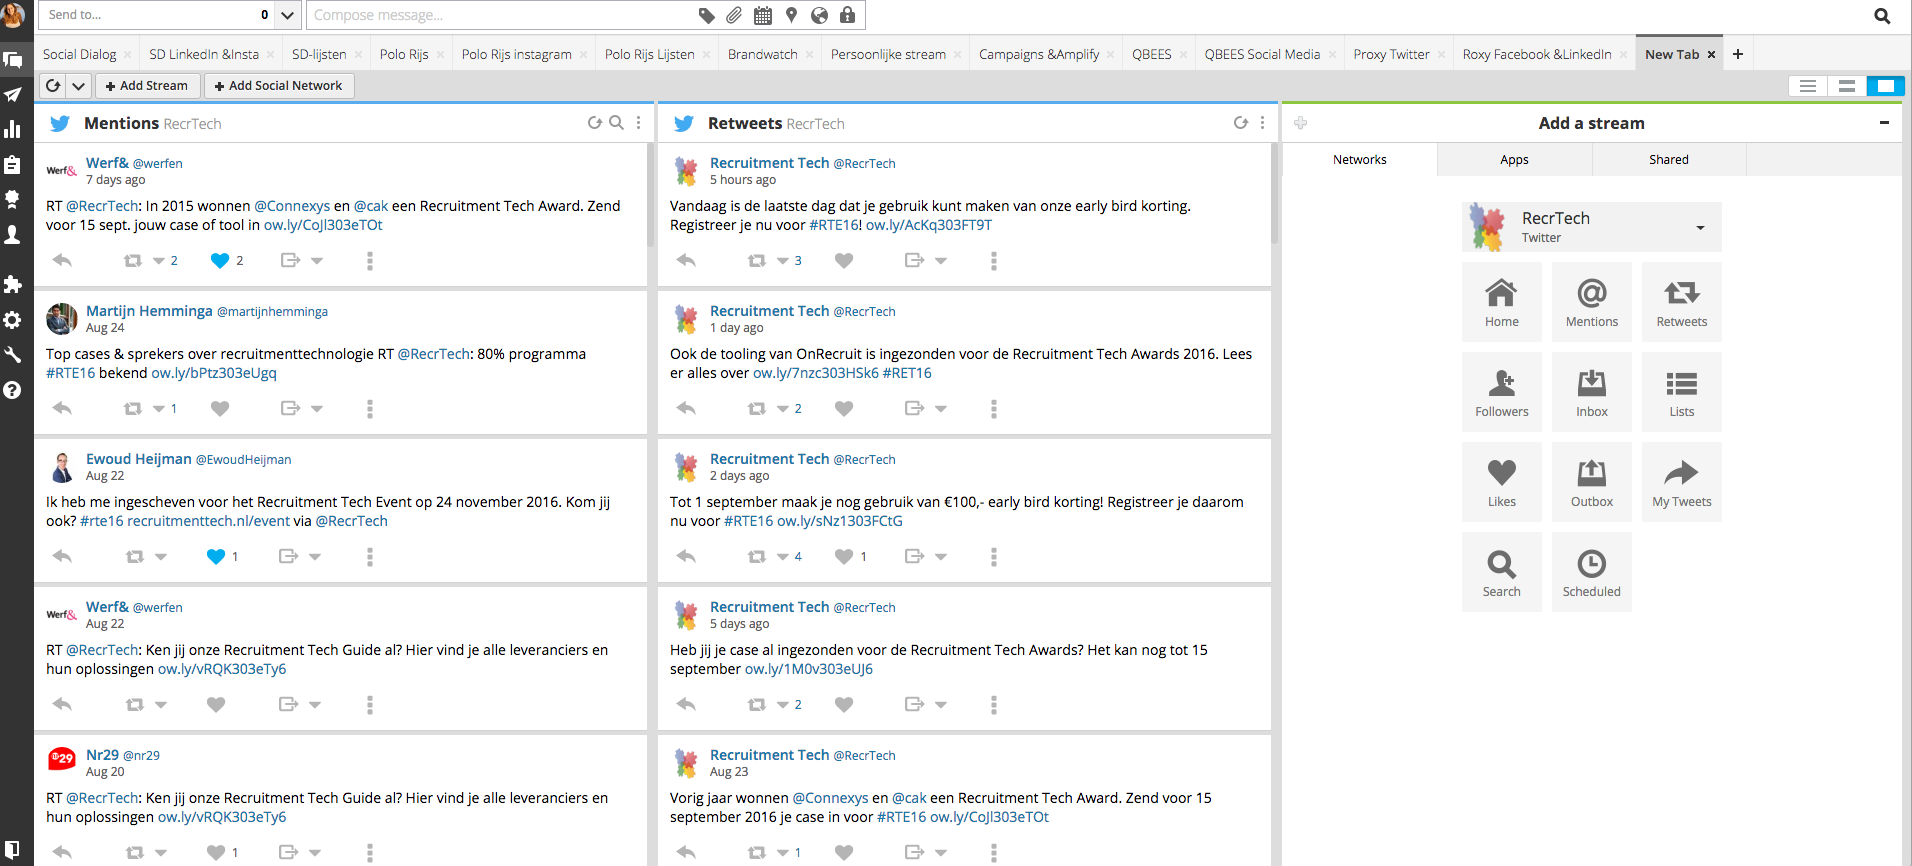Open Retweets stream options menu
Screen dimensions: 1912x866
(x=1263, y=123)
